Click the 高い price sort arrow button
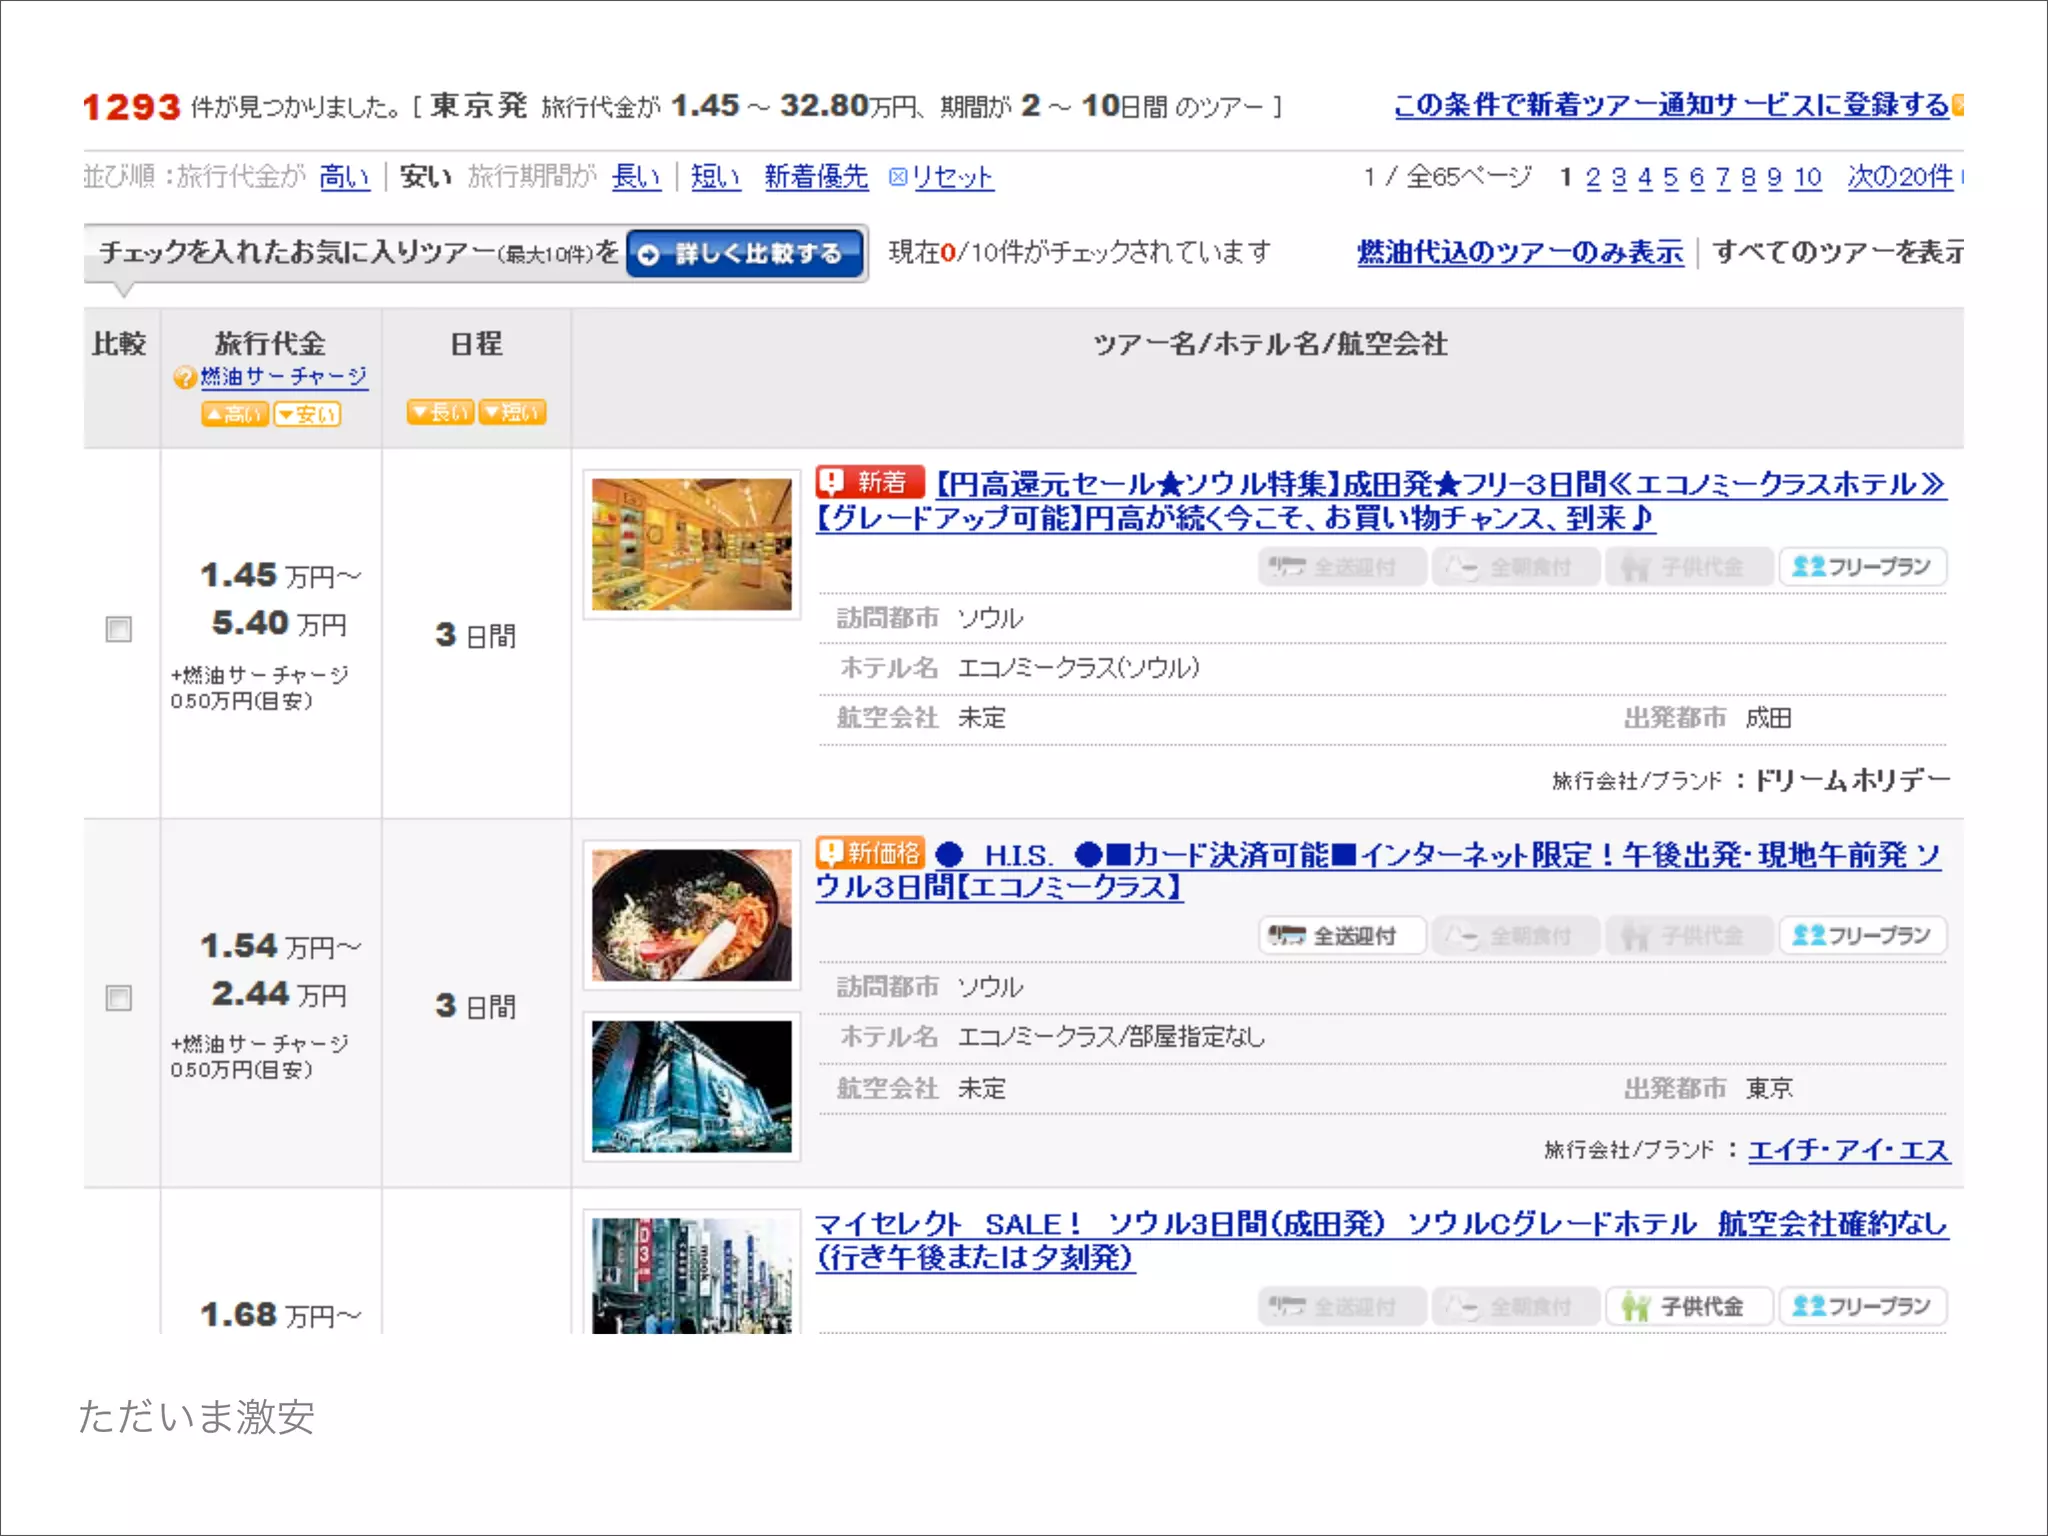Screen dimensions: 2048x1536 (234, 414)
